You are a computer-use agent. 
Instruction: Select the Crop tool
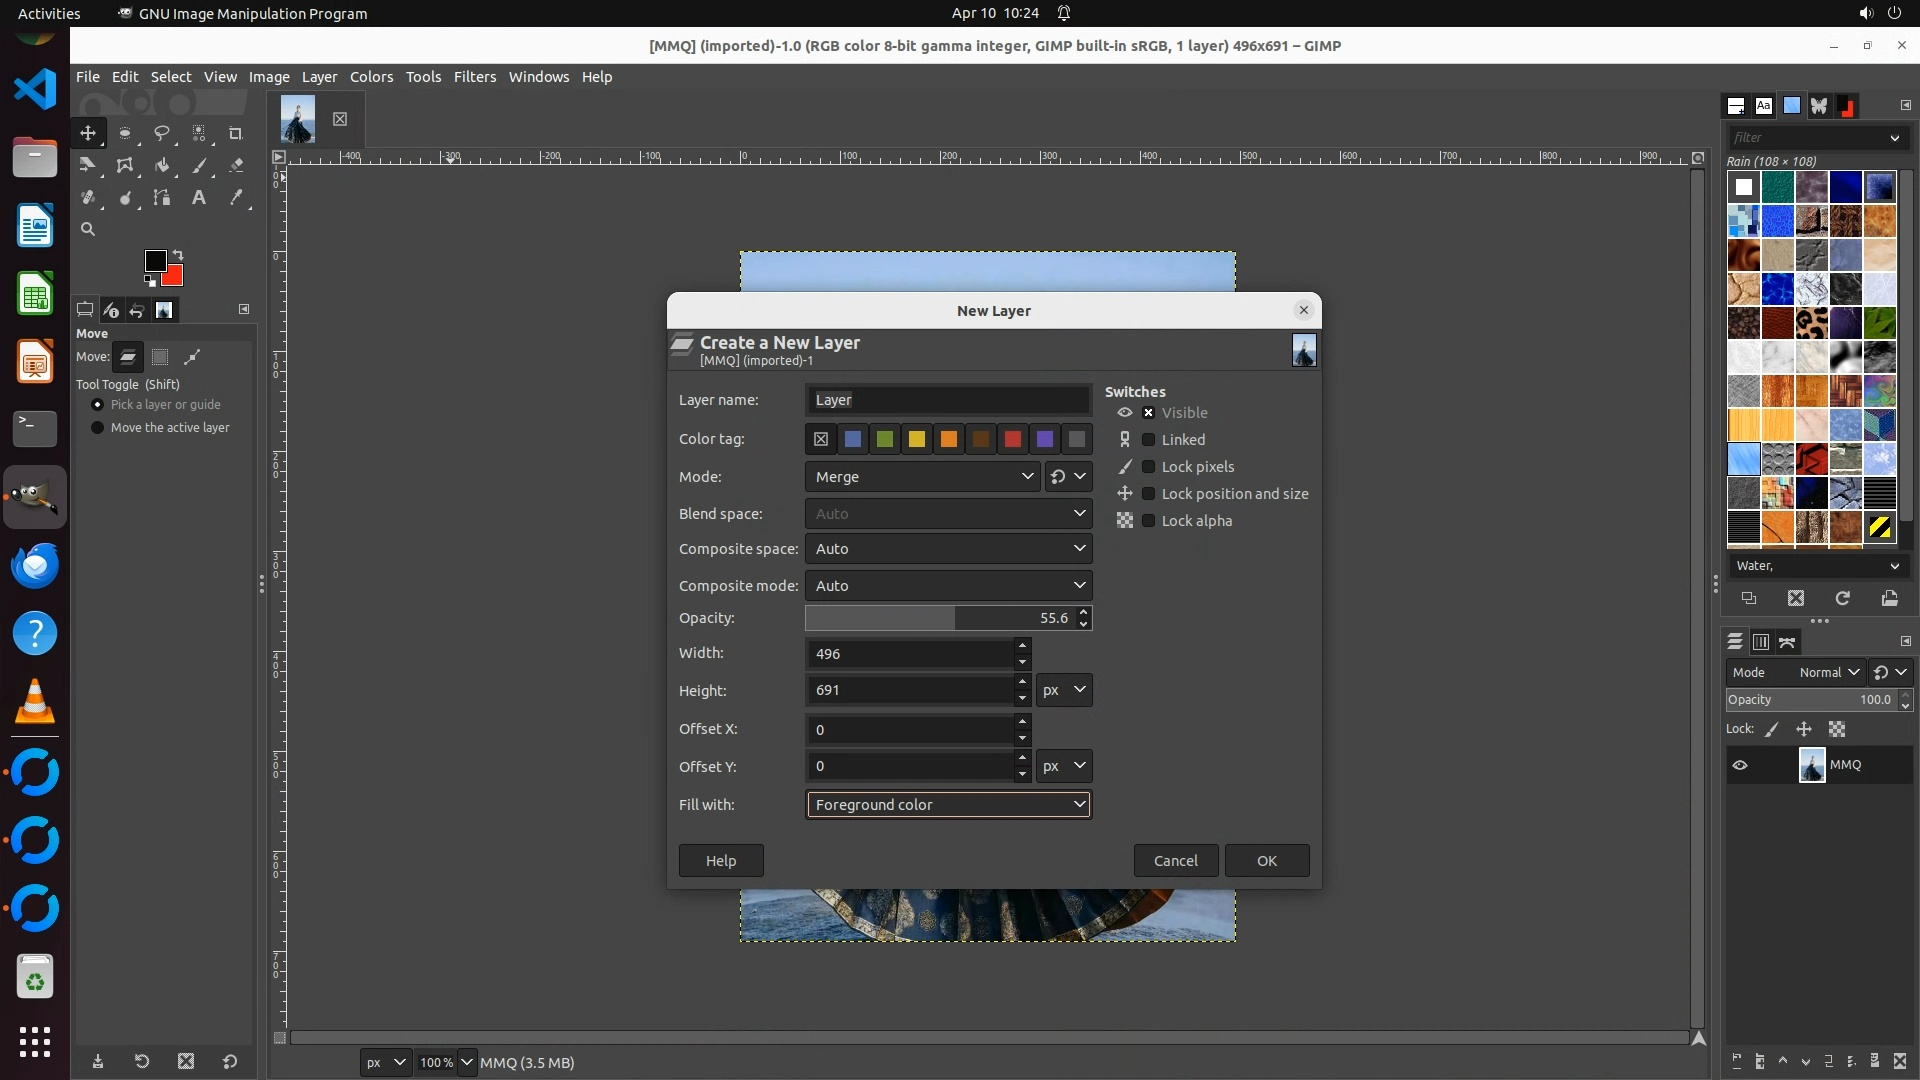(236, 133)
